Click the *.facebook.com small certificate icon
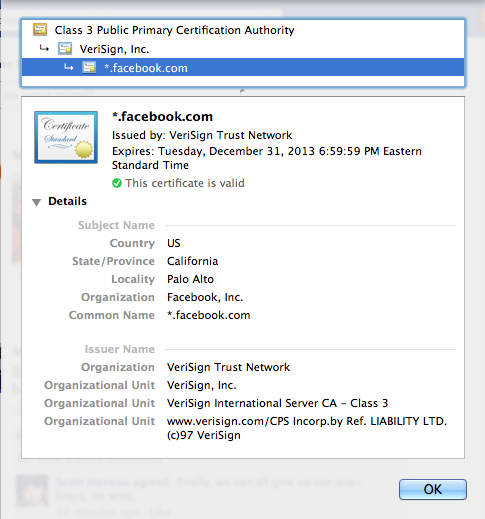 tap(89, 68)
